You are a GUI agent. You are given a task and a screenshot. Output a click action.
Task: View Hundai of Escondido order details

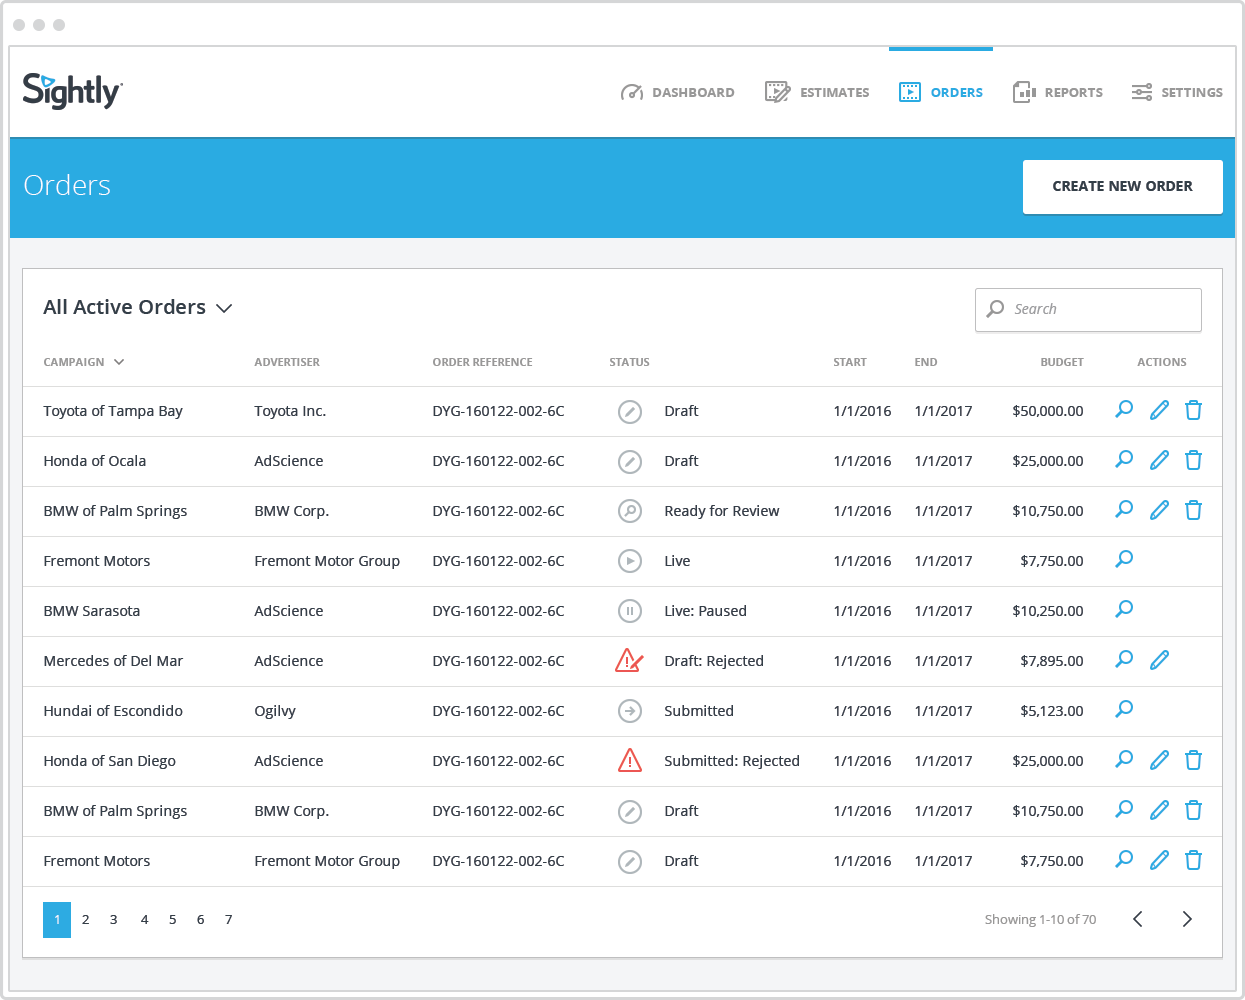1124,709
